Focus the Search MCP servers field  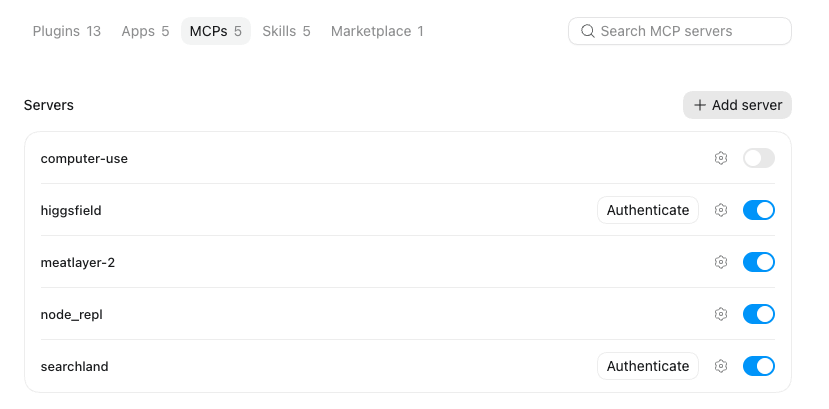pyautogui.click(x=679, y=31)
